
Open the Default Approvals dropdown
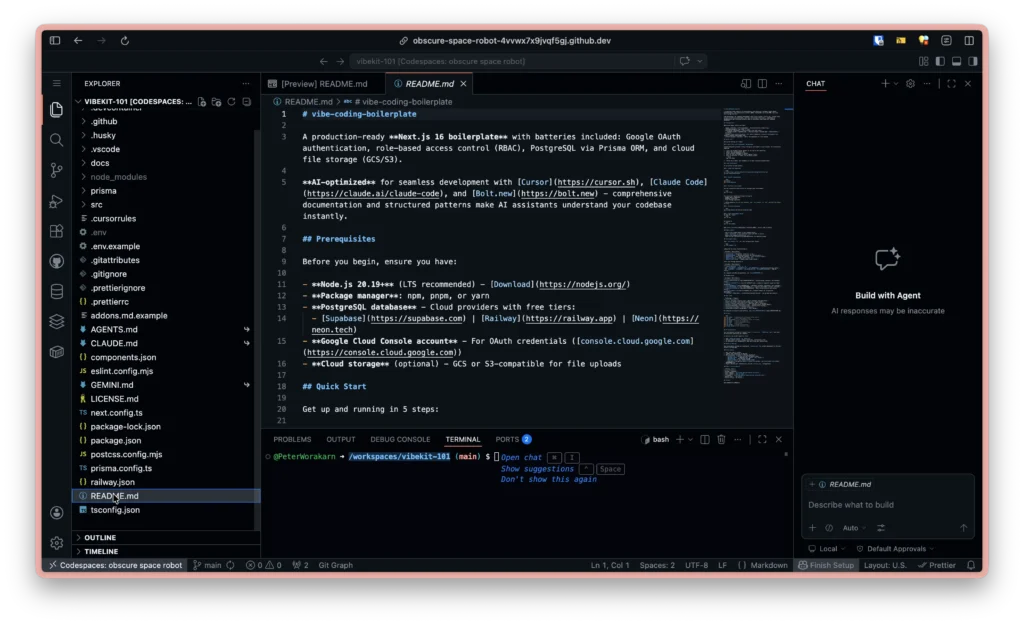895,549
